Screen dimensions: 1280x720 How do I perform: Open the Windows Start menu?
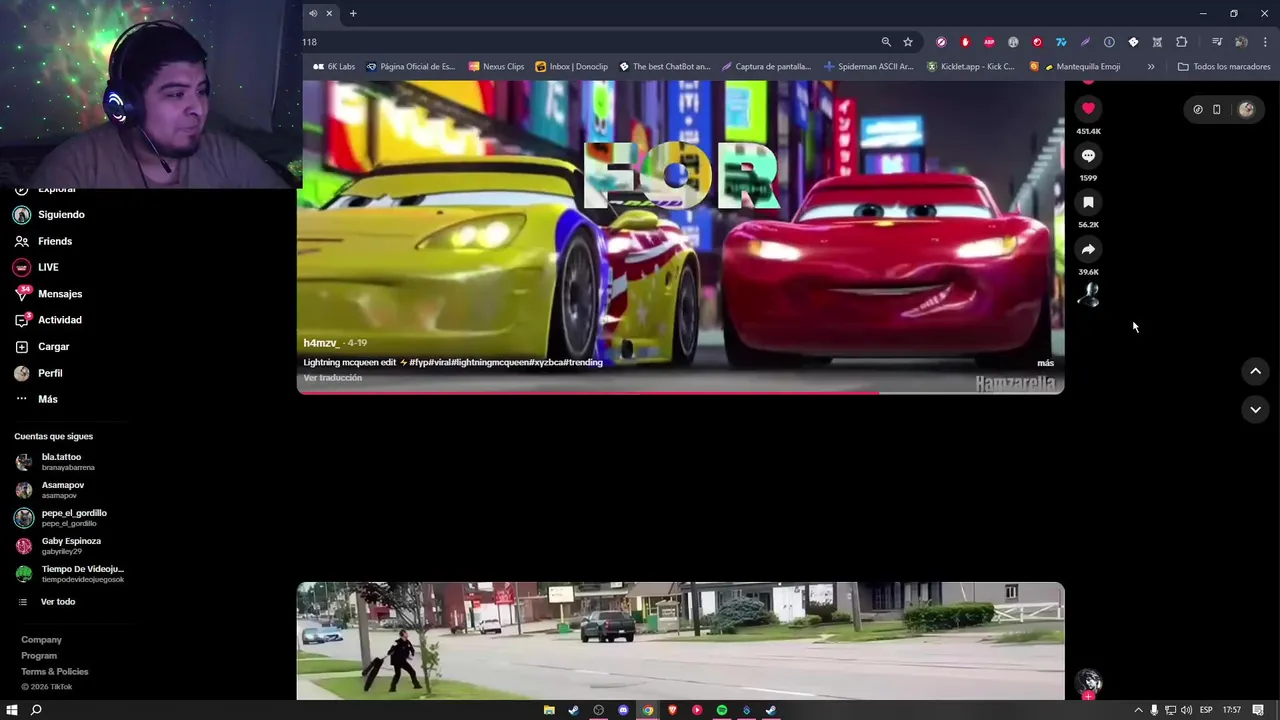click(12, 710)
